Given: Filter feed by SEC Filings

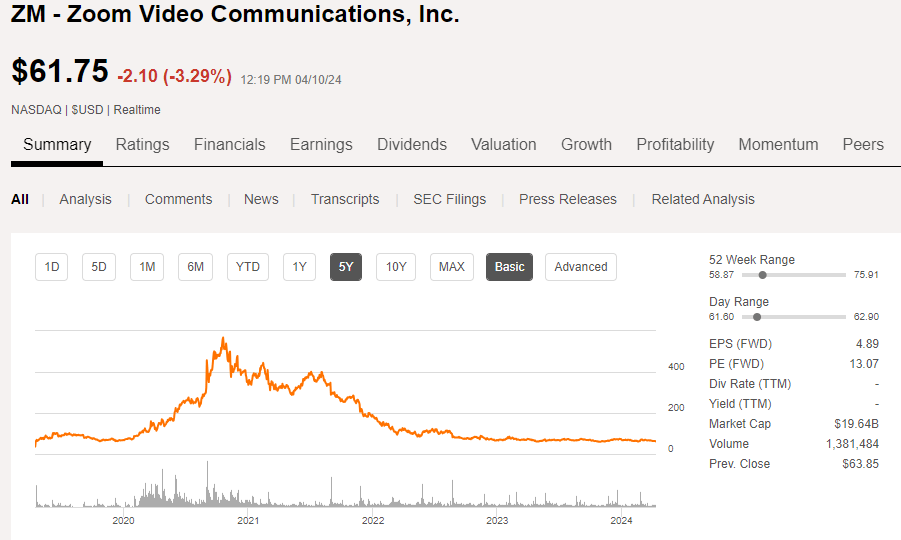Looking at the screenshot, I should [x=450, y=199].
